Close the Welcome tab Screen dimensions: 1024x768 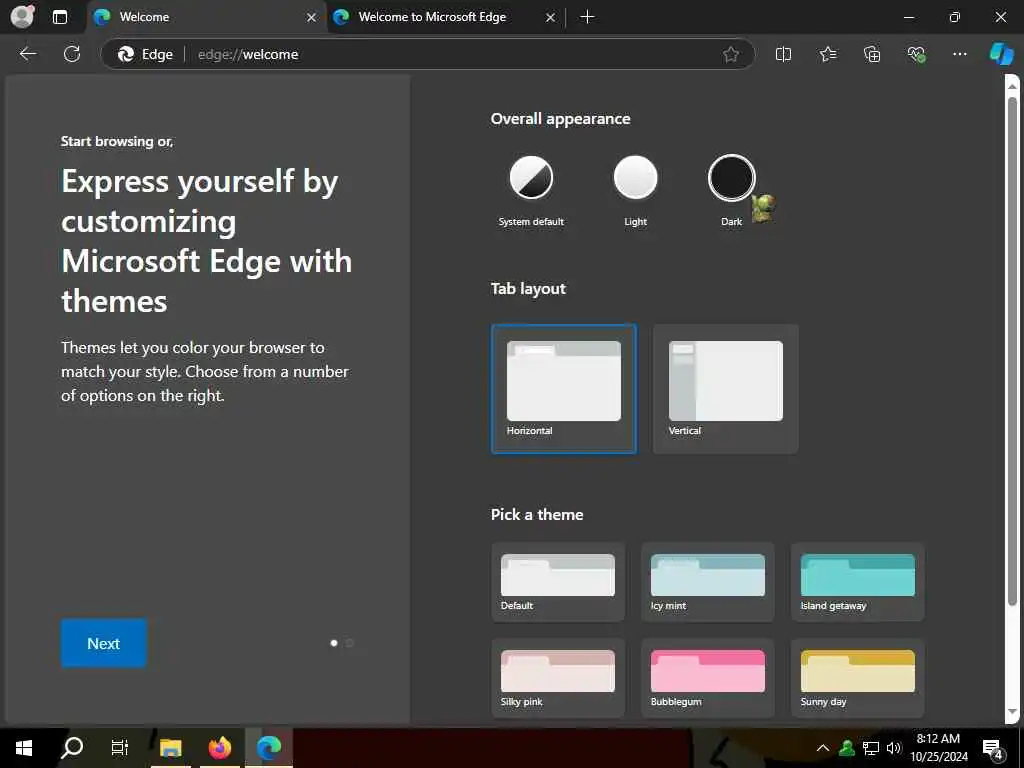(312, 17)
